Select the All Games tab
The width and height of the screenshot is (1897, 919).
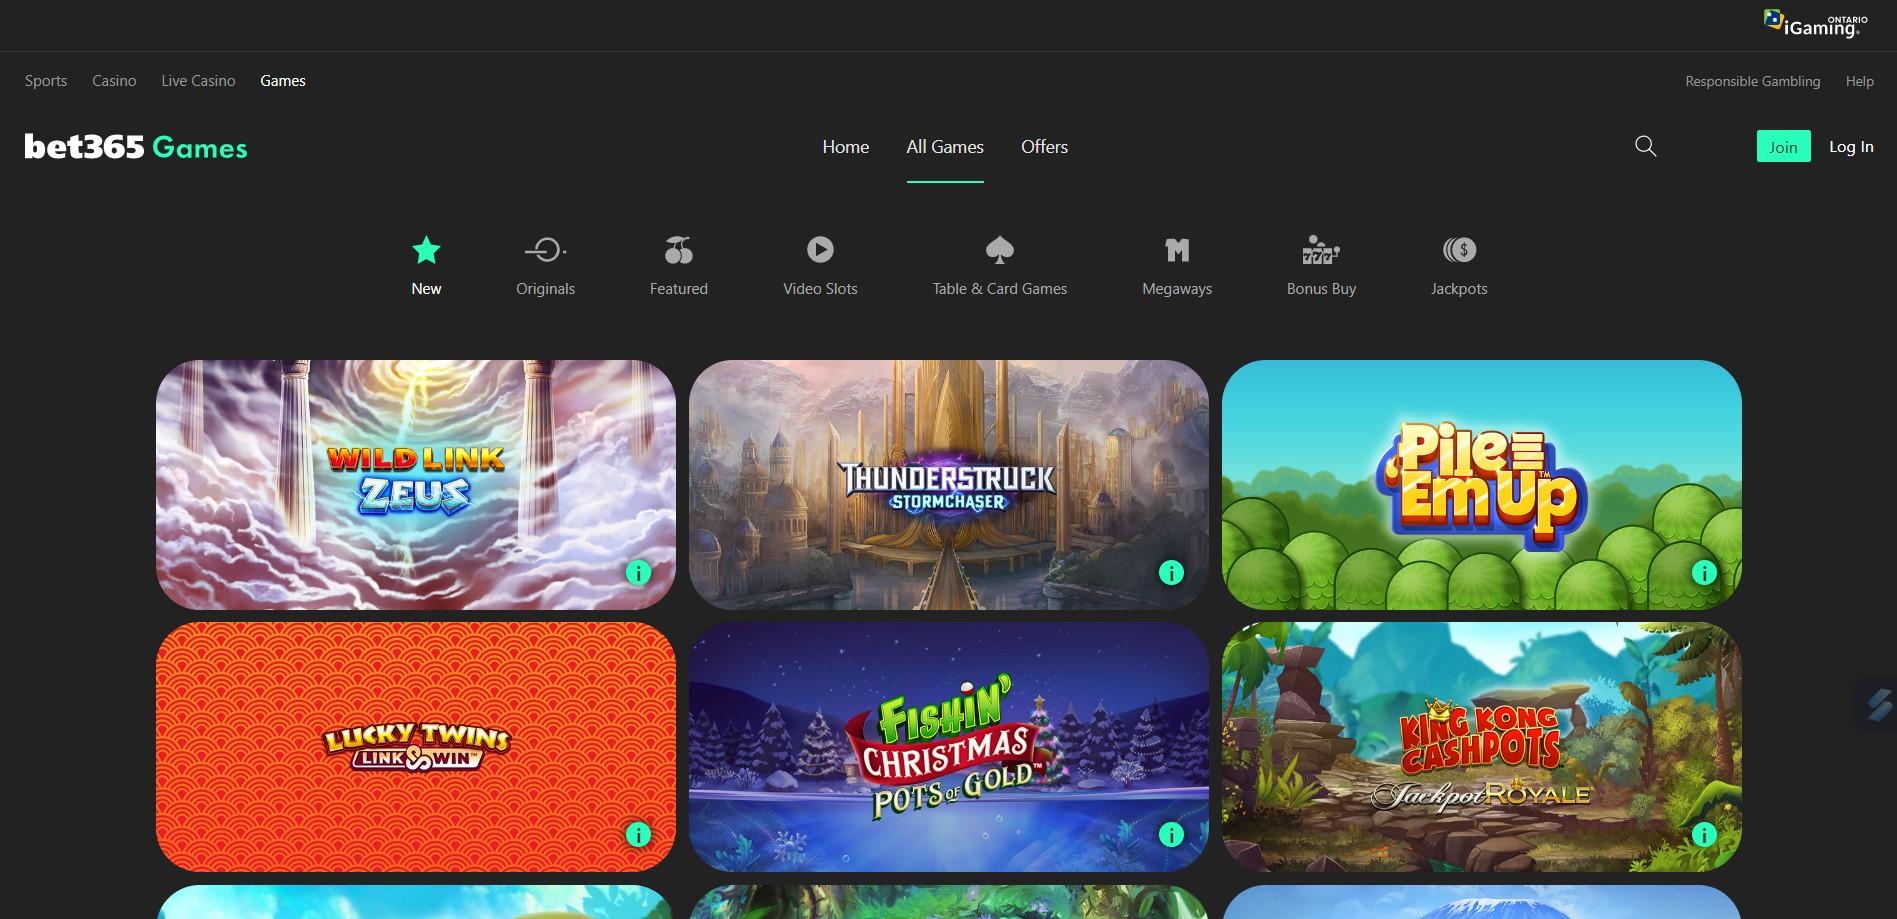945,147
